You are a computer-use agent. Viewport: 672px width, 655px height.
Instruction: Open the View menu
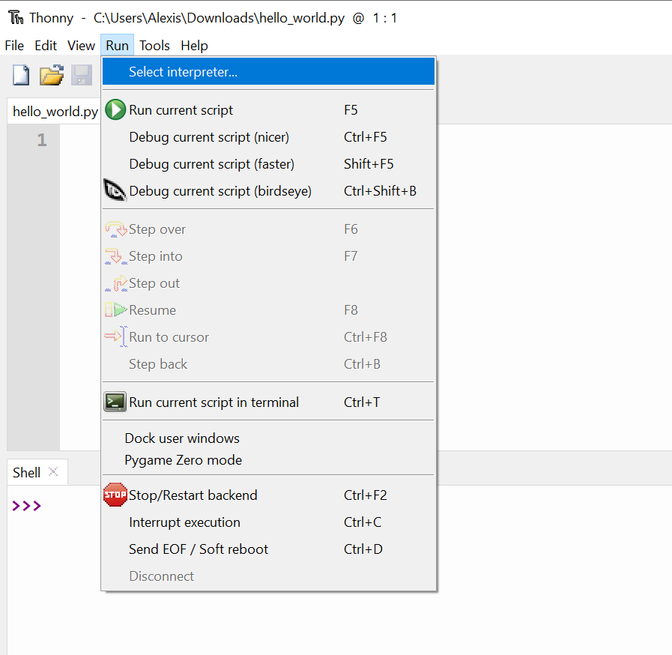81,45
